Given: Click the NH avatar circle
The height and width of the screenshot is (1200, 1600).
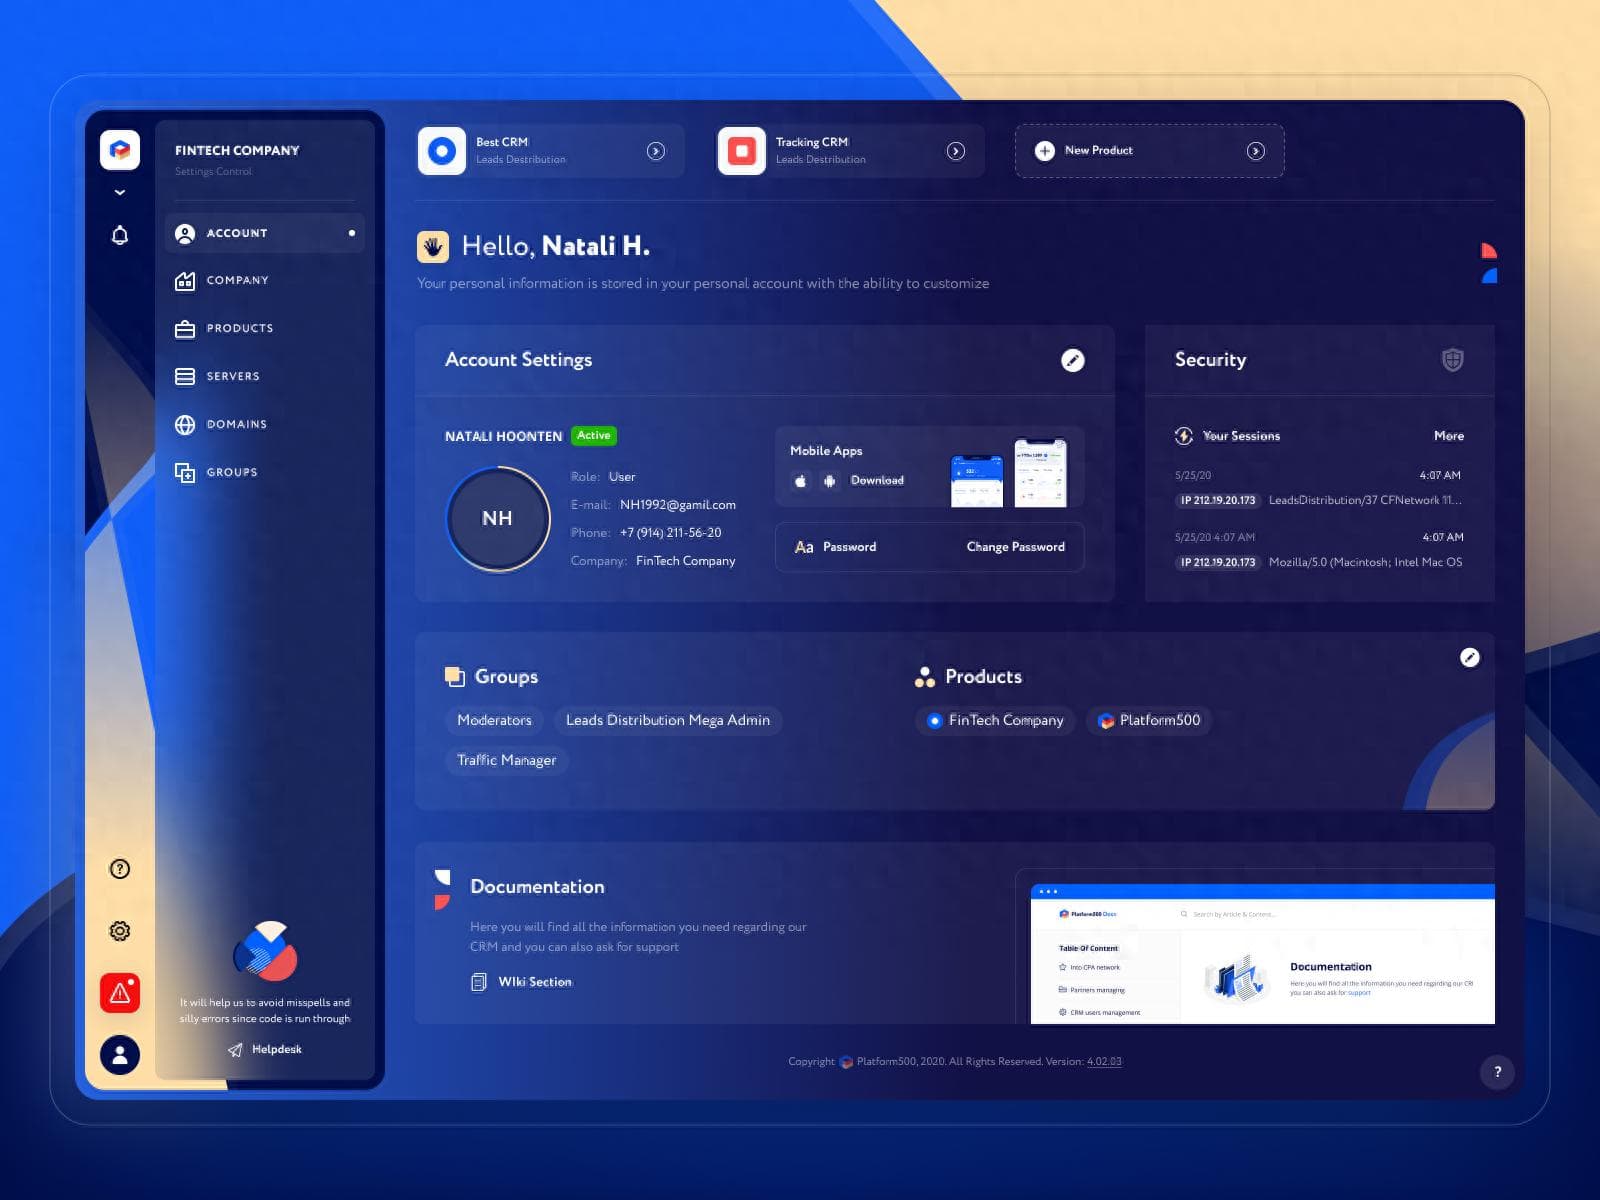Looking at the screenshot, I should coord(497,518).
